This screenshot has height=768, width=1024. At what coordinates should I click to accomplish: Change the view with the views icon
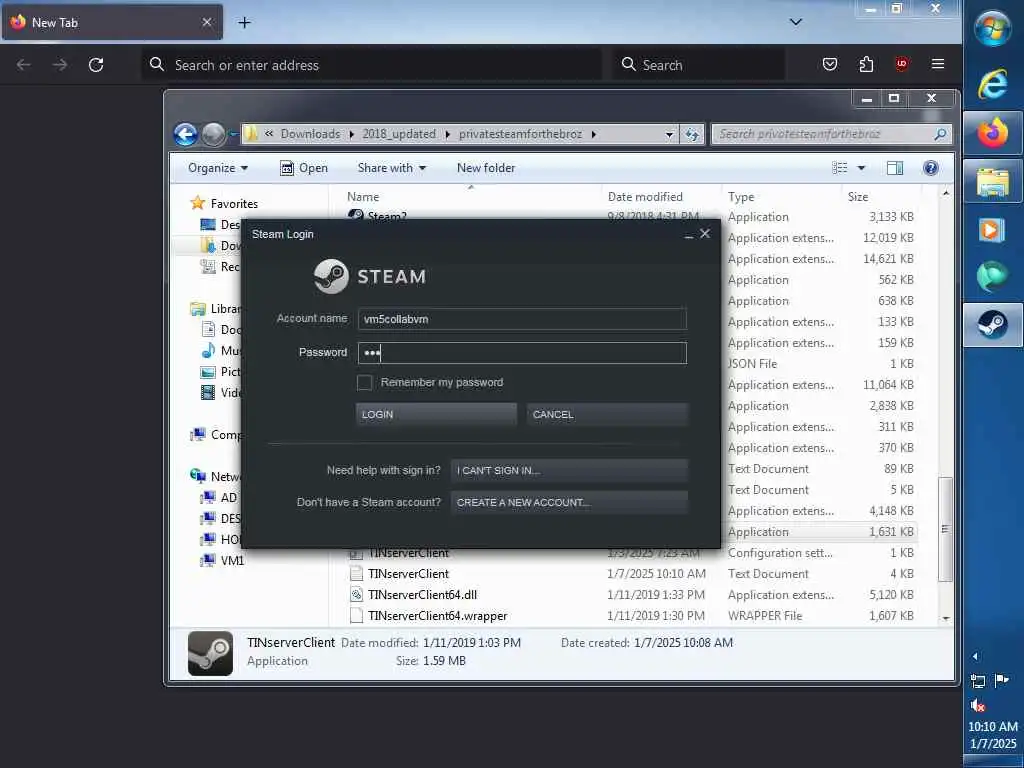tap(840, 168)
